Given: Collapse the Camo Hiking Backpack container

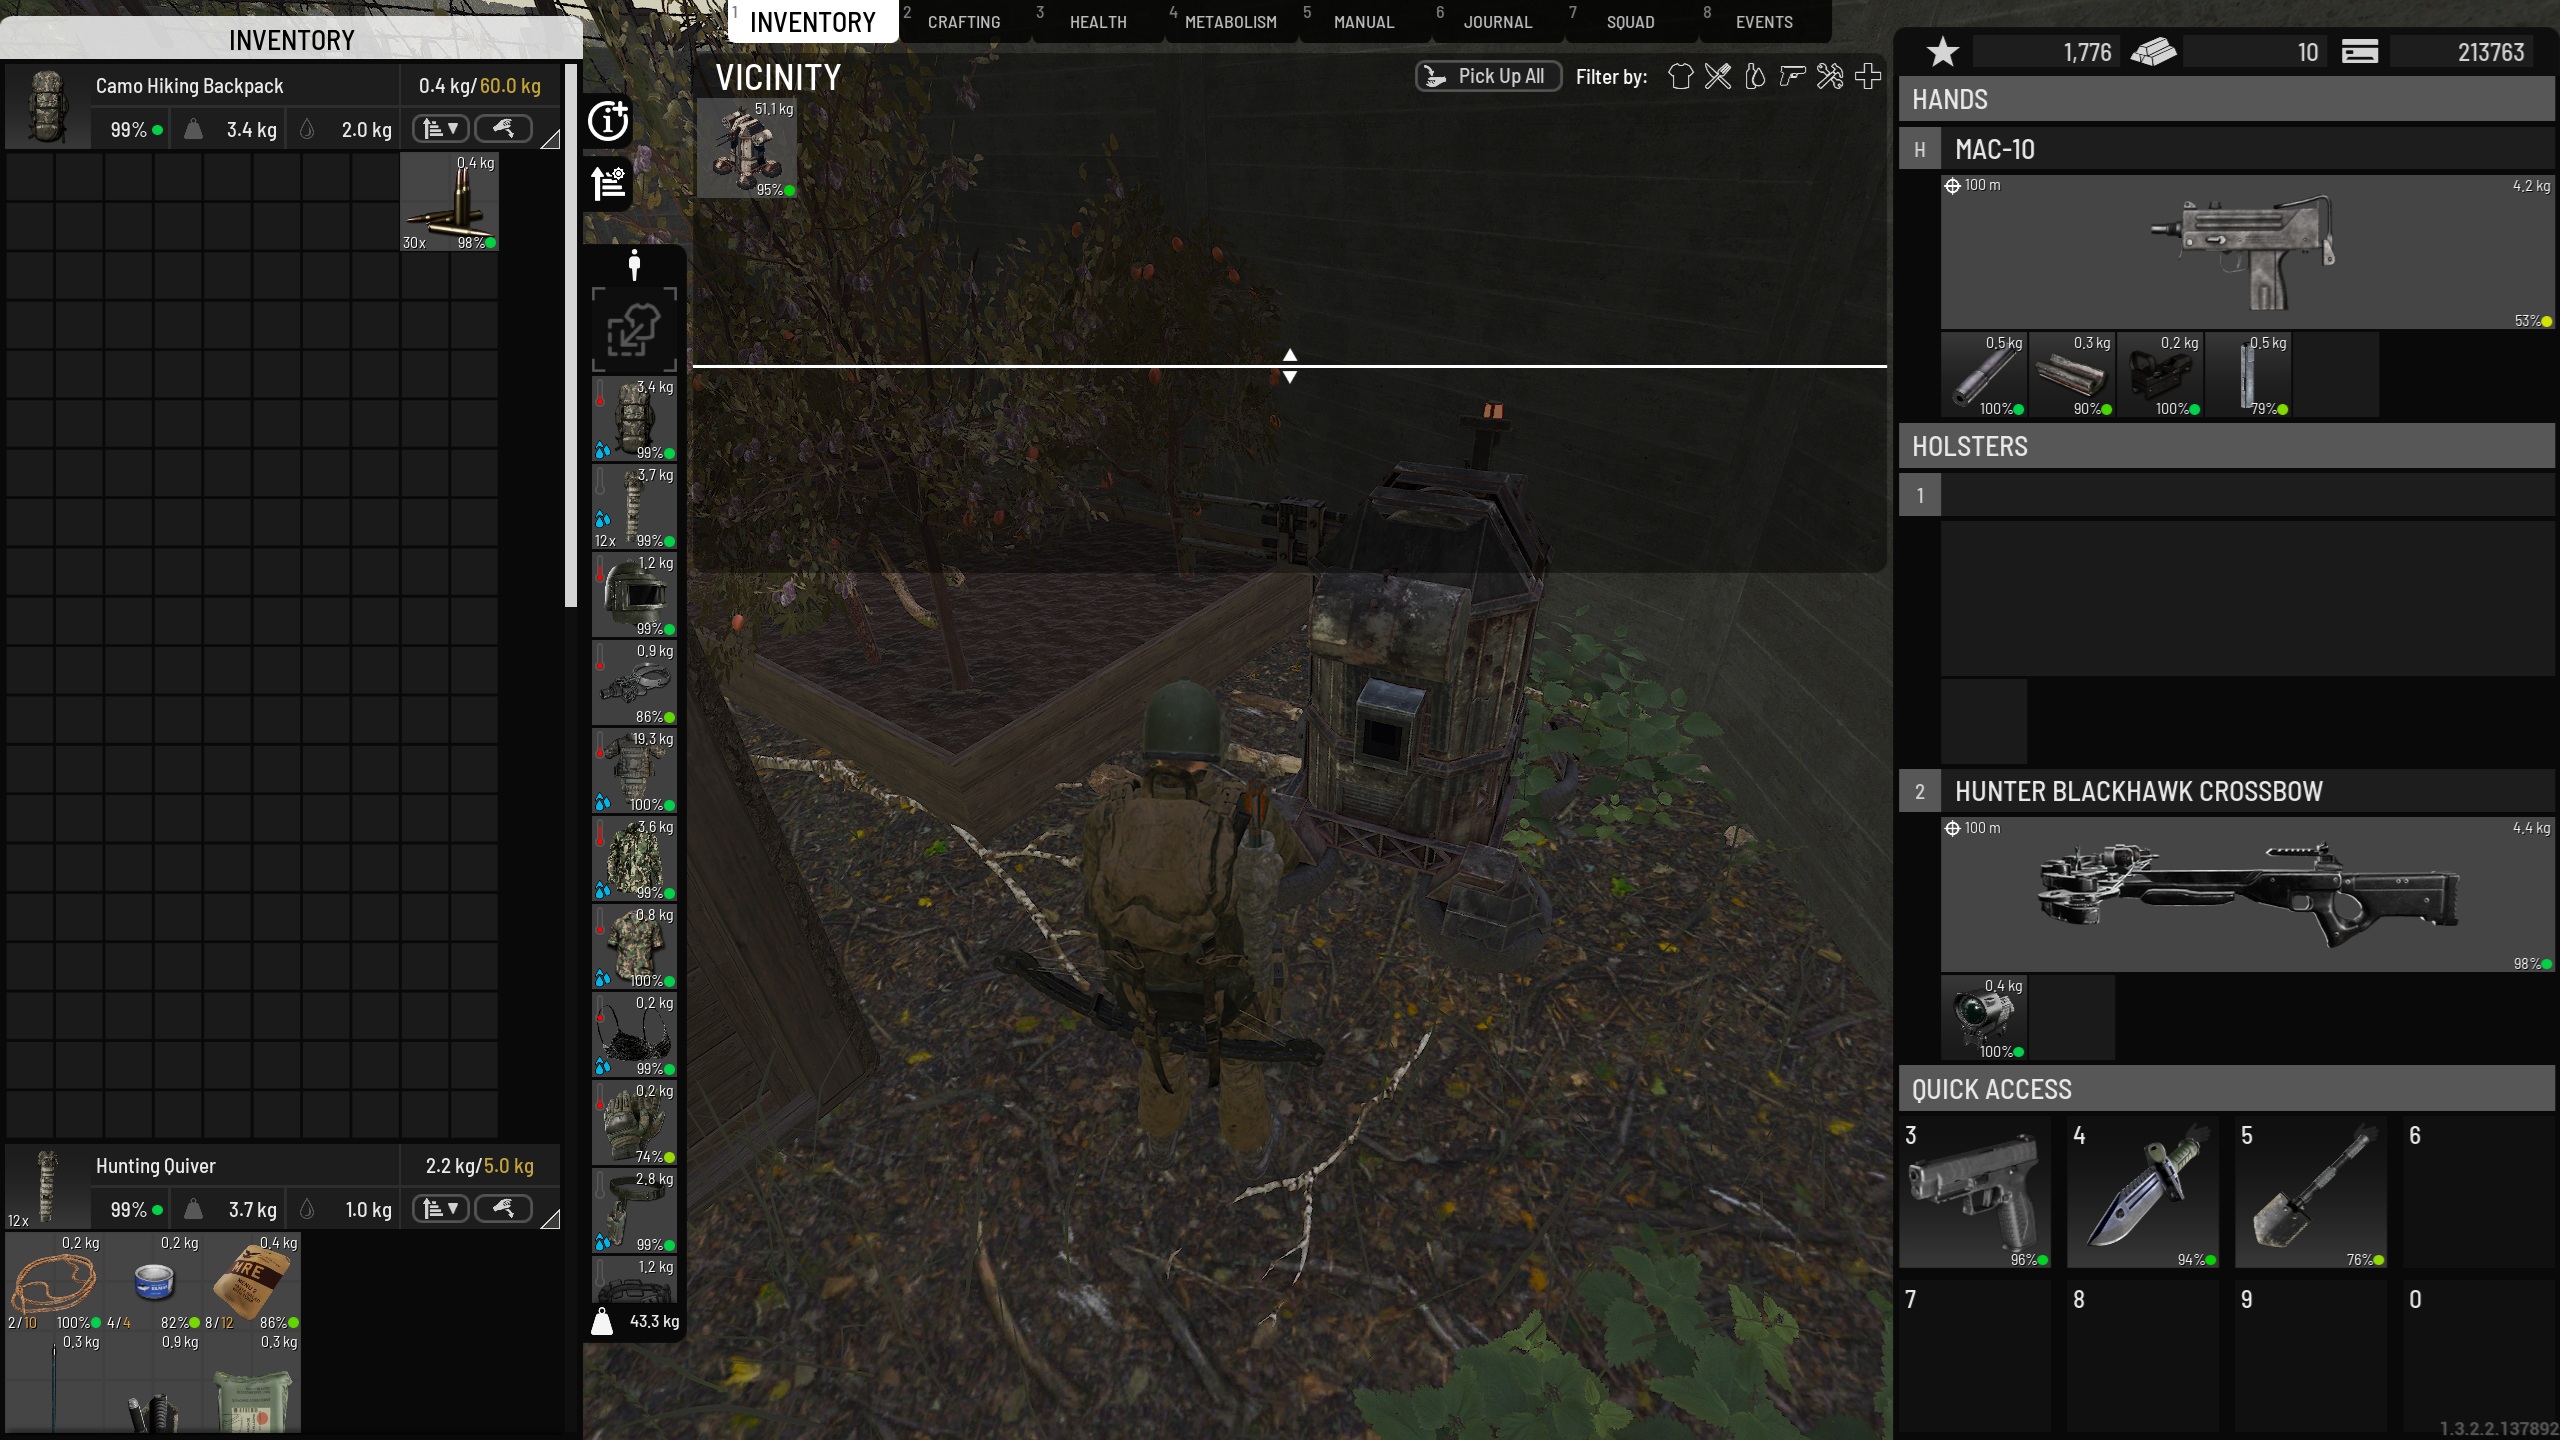Looking at the screenshot, I should (x=550, y=140).
